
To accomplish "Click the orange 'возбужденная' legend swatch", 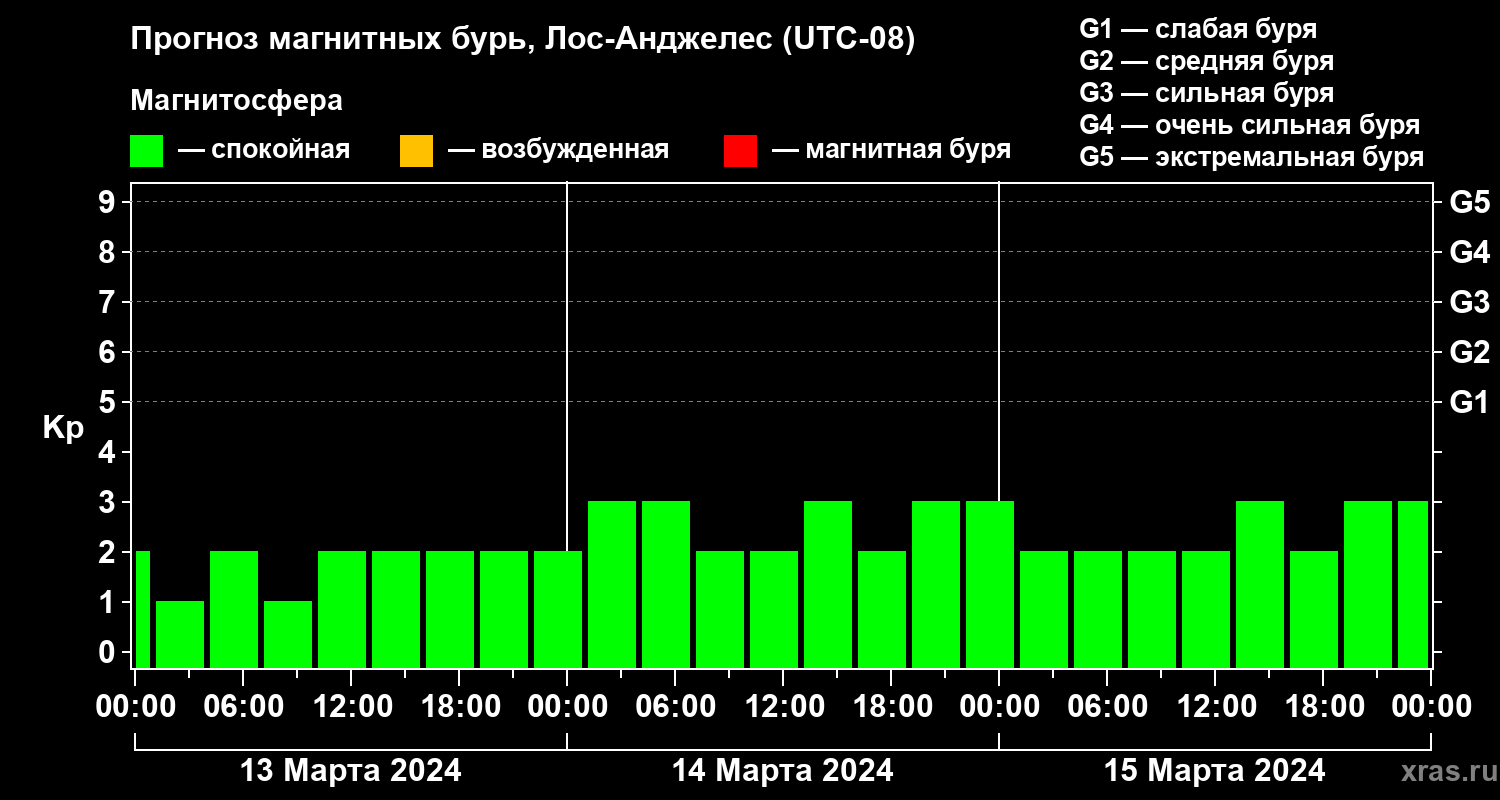I will point(416,151).
